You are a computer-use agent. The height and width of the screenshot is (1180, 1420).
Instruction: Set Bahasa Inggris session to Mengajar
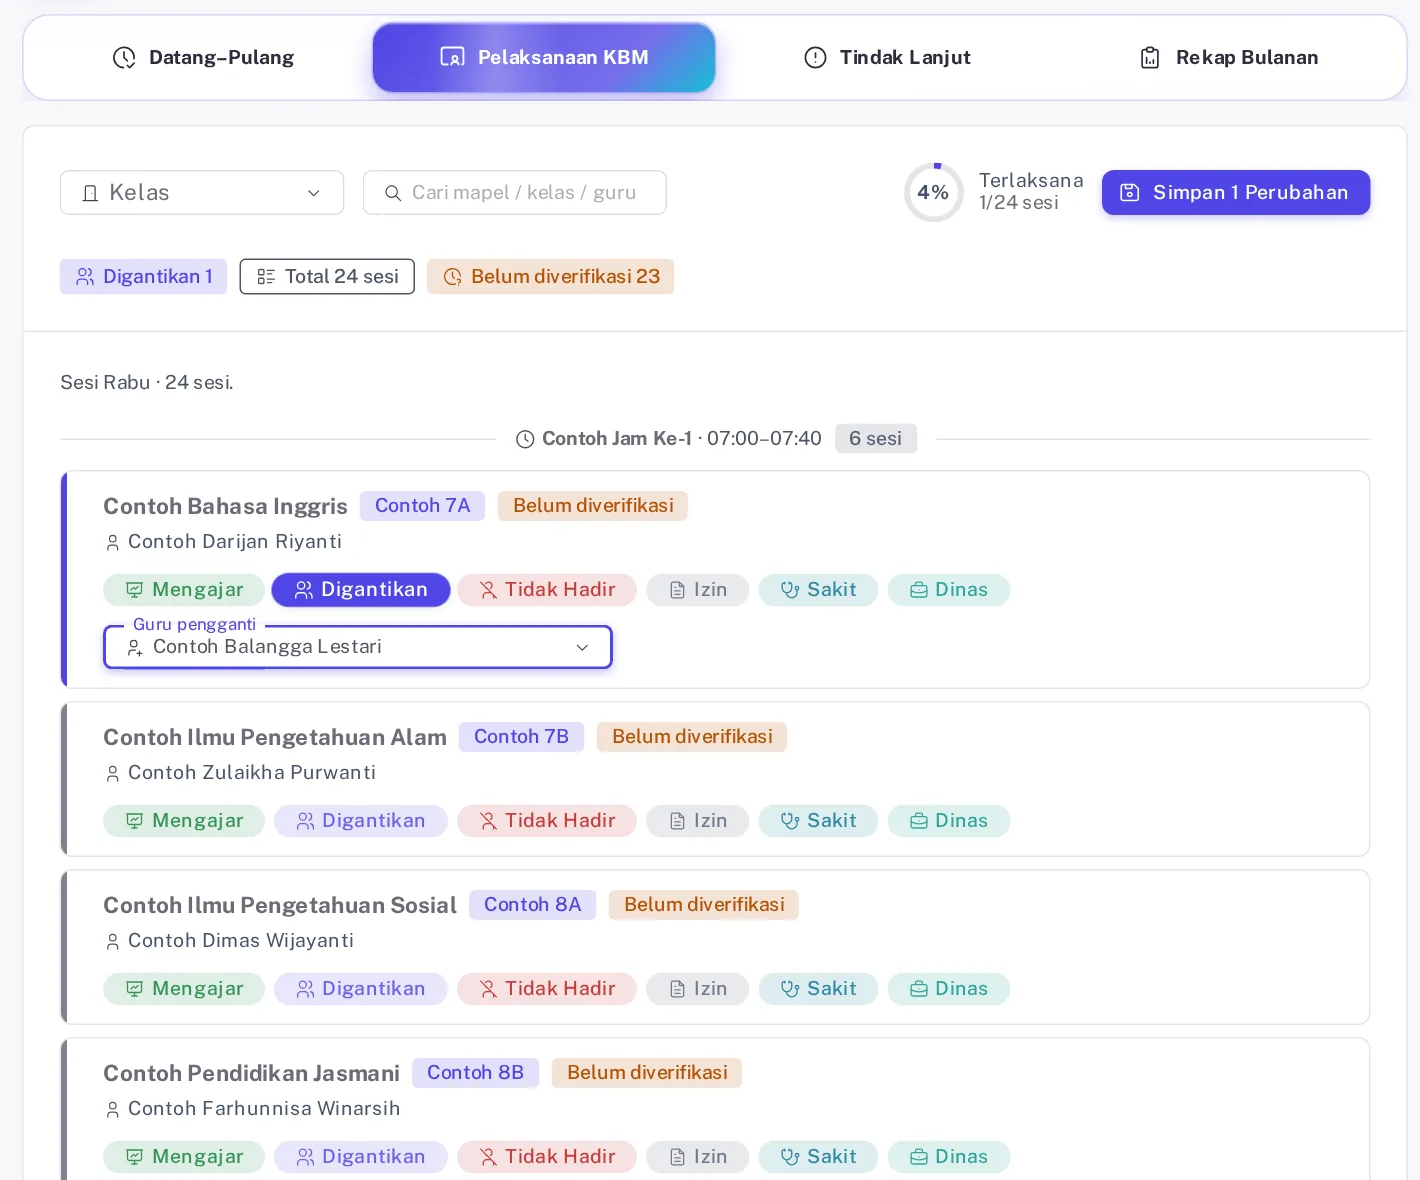pyautogui.click(x=184, y=590)
